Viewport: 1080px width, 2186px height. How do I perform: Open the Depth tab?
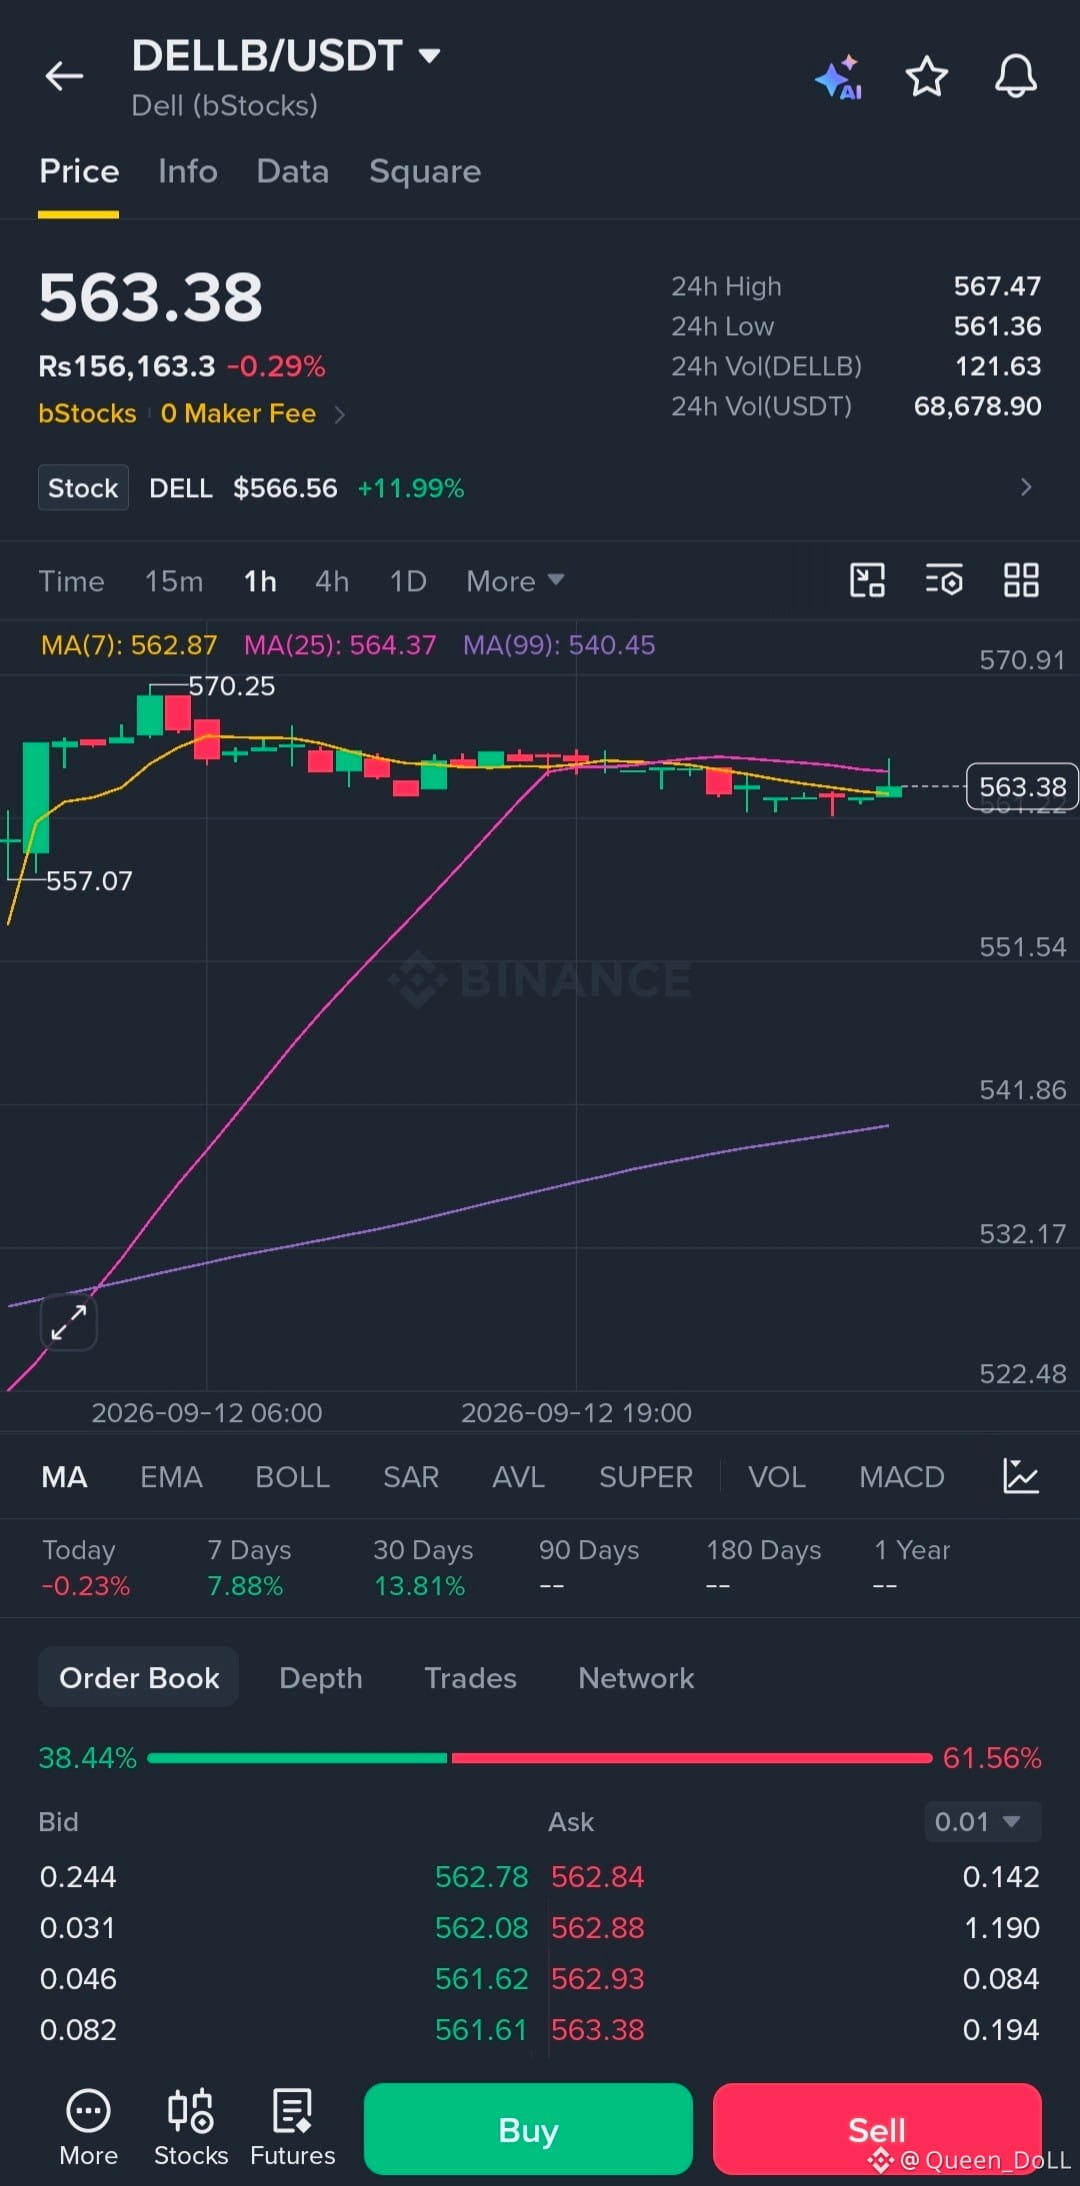(320, 1677)
